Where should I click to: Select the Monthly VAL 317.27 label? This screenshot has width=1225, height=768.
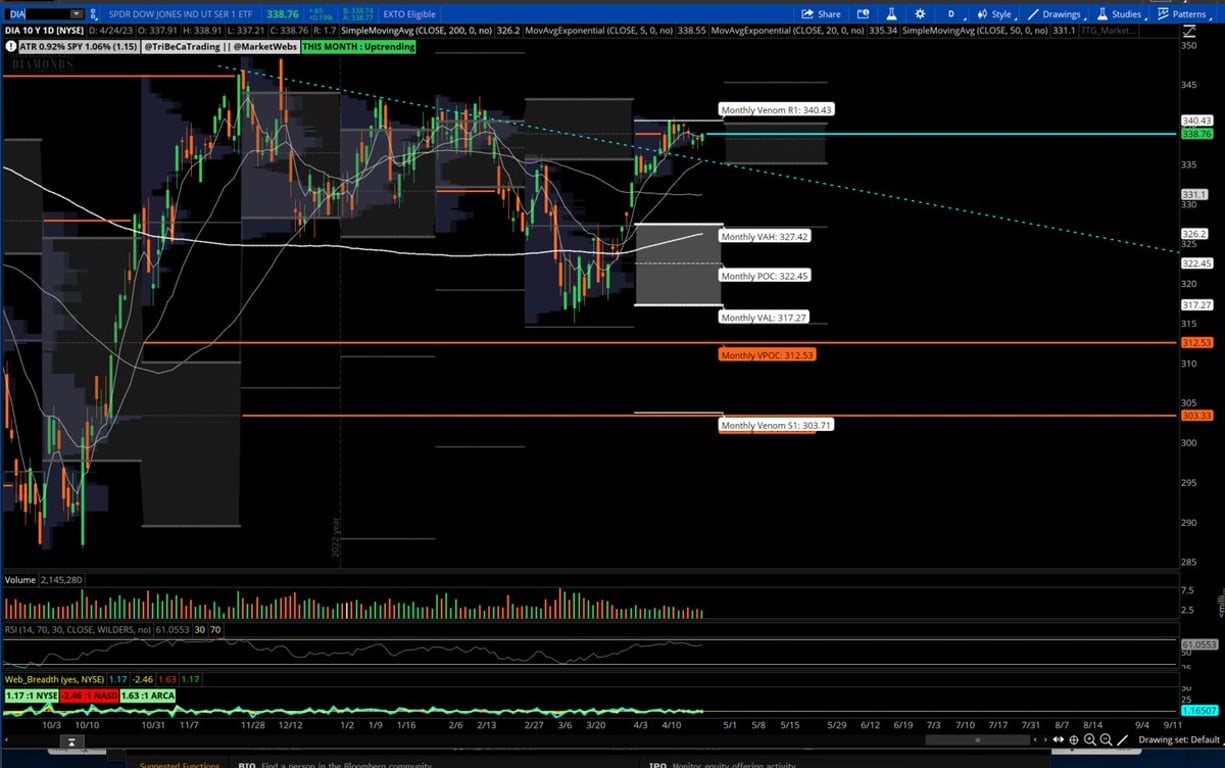tap(764, 318)
